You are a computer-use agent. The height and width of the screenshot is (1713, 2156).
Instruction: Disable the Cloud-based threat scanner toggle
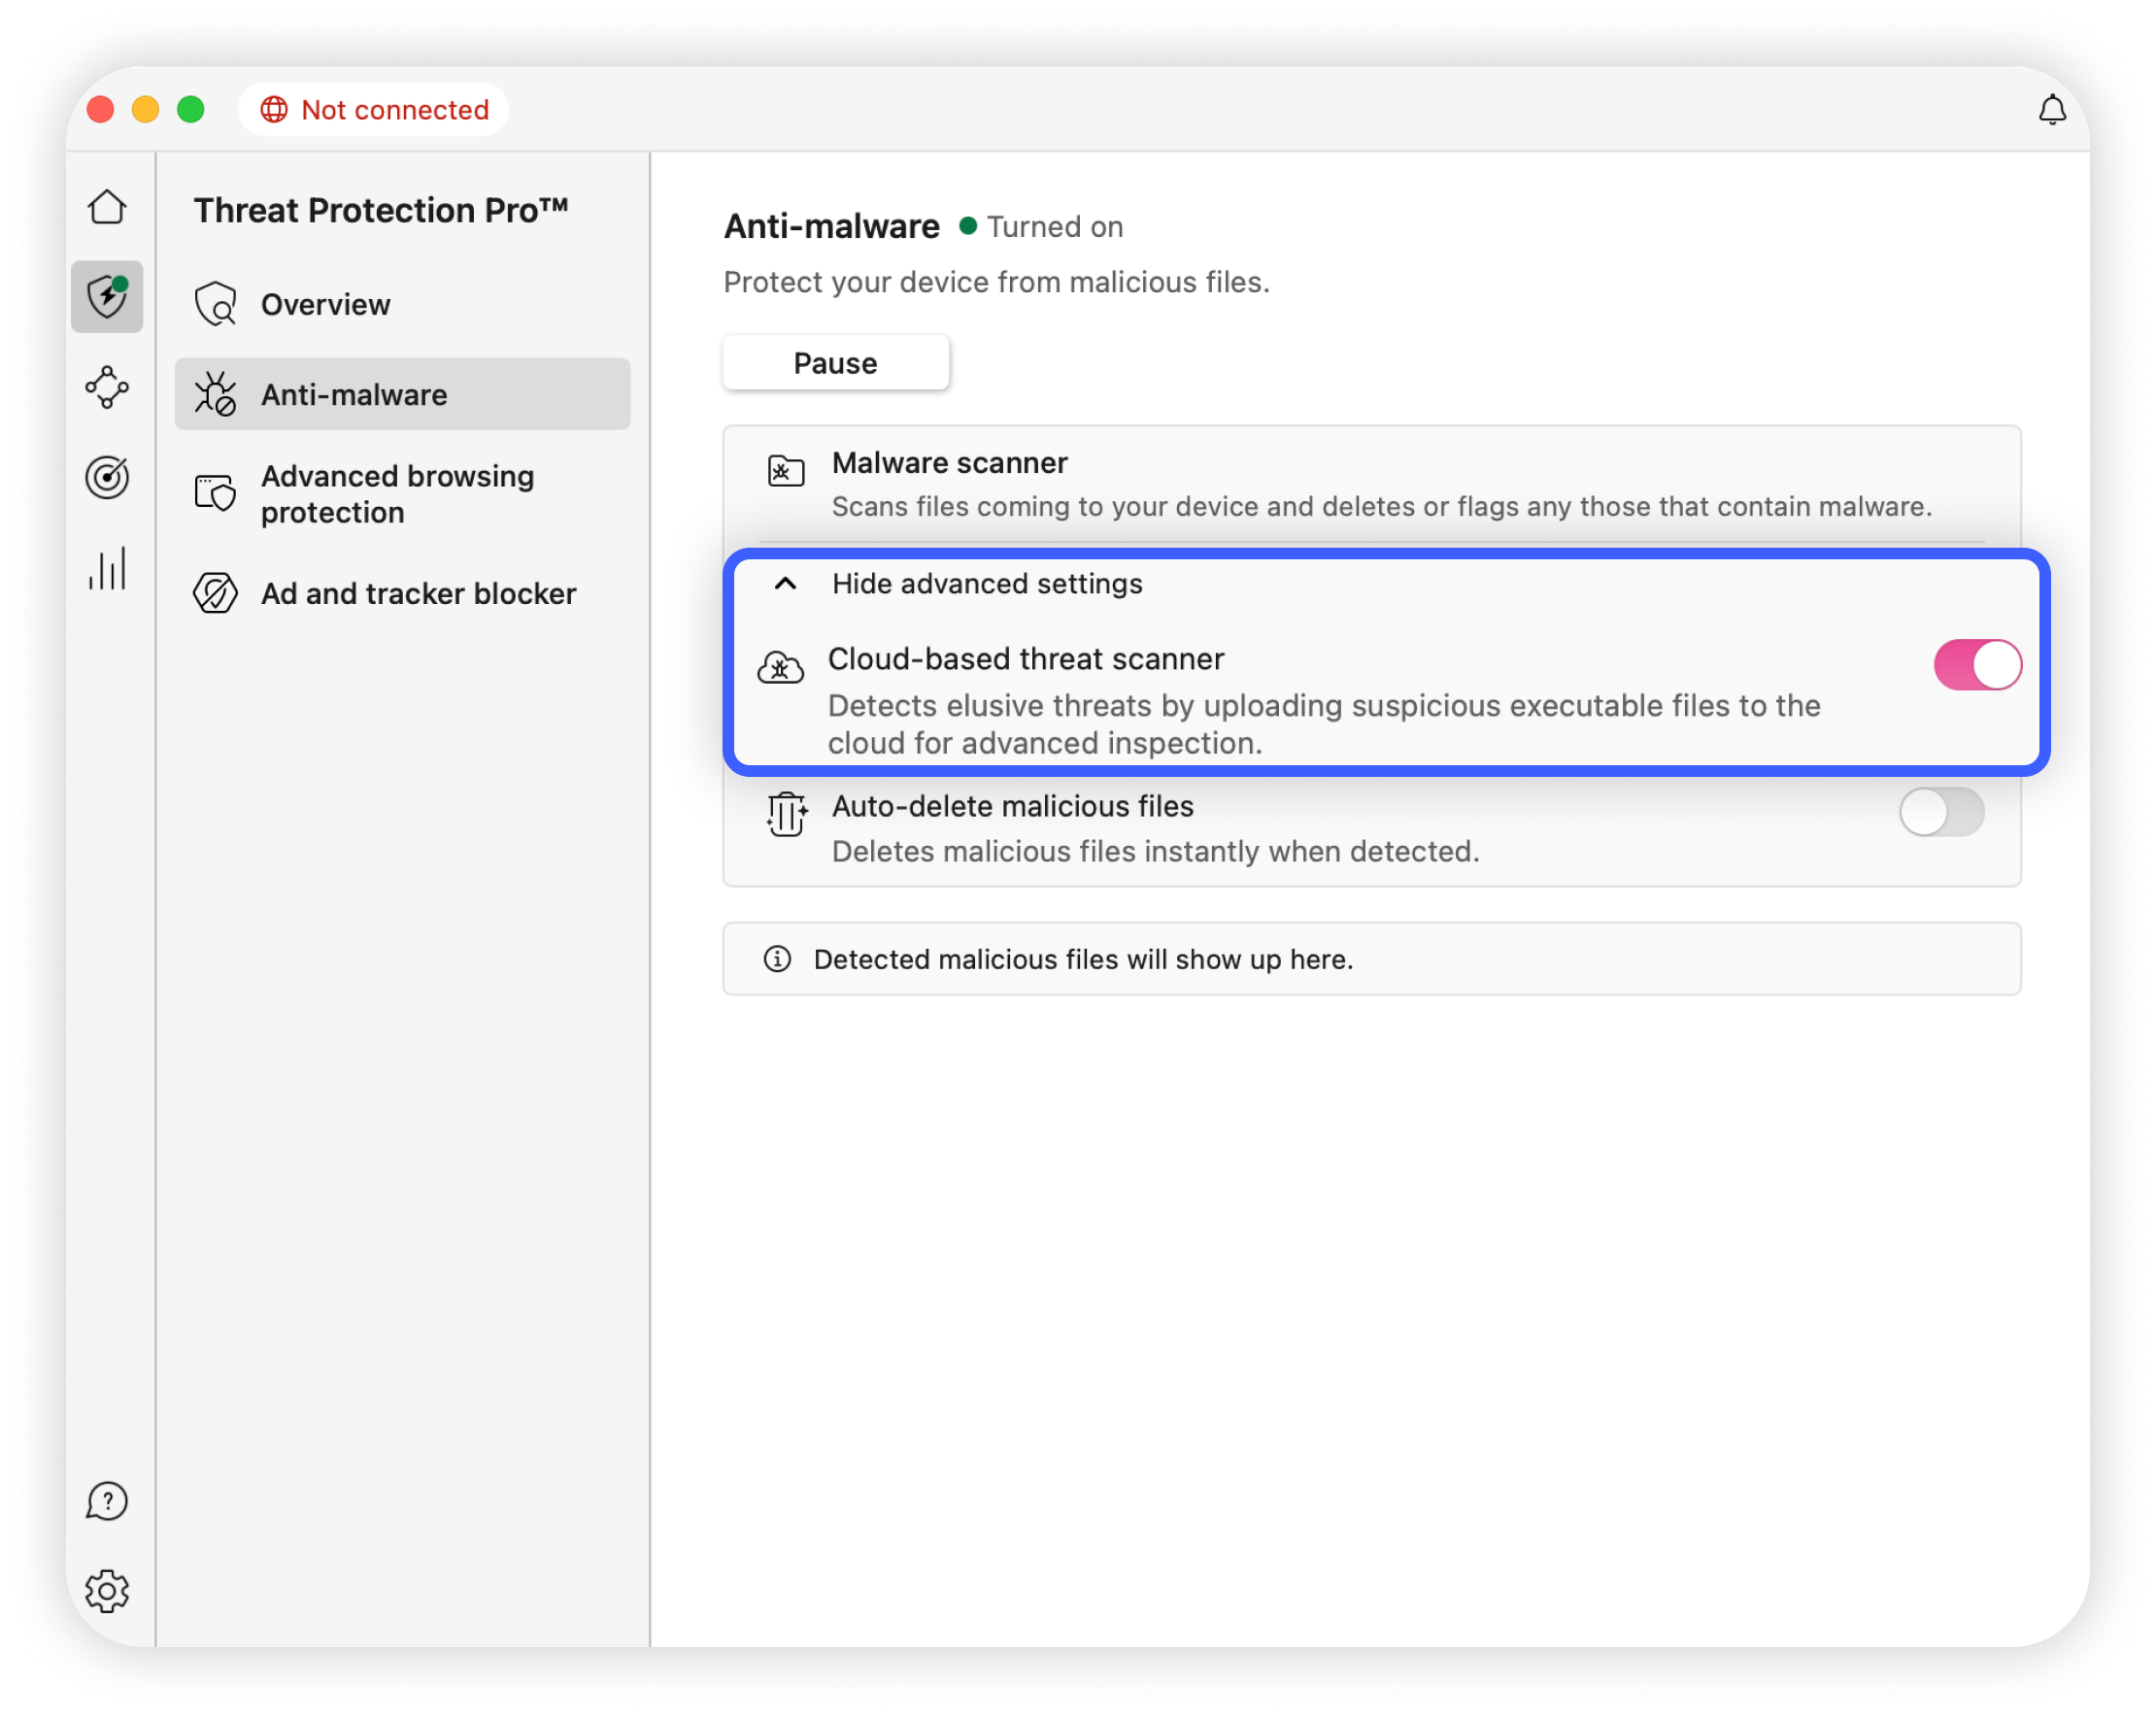(1976, 665)
